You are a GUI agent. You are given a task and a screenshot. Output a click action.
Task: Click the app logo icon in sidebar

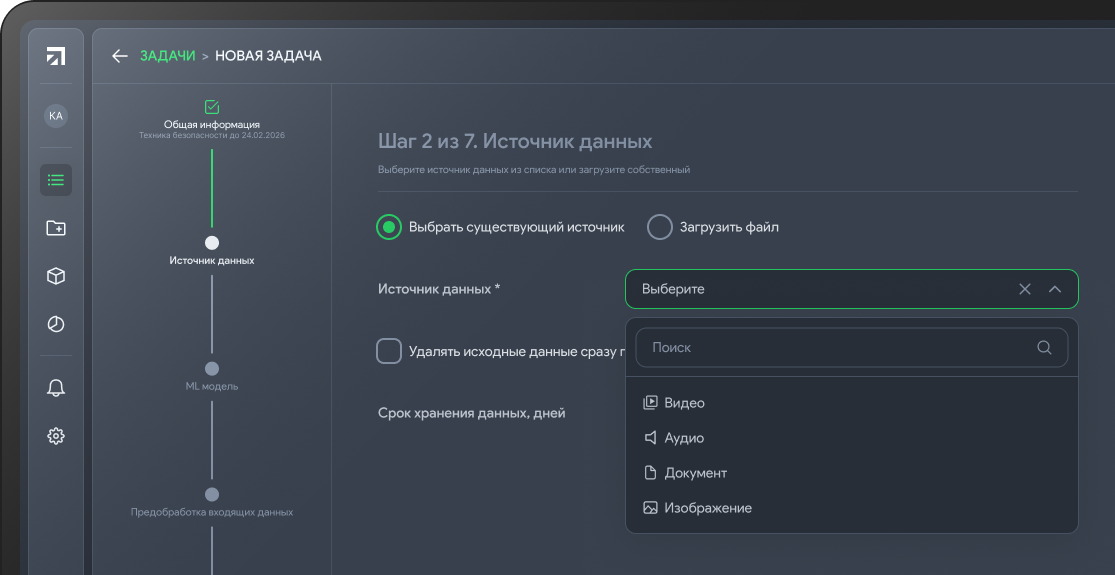click(56, 56)
